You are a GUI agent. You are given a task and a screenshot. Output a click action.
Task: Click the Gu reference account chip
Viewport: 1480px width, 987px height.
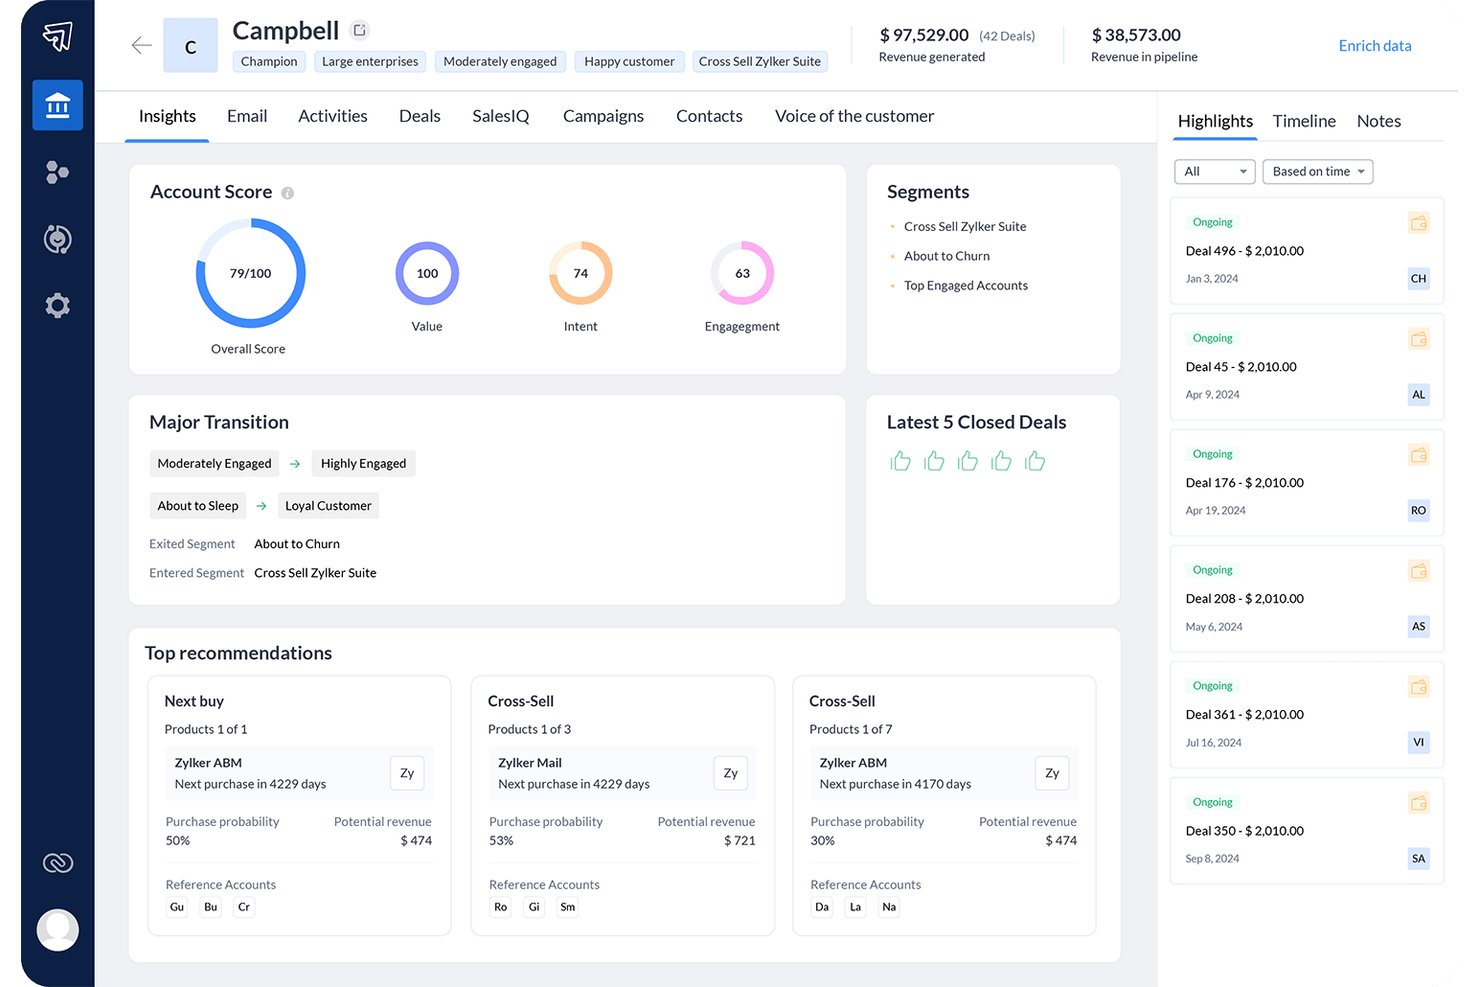coord(177,907)
